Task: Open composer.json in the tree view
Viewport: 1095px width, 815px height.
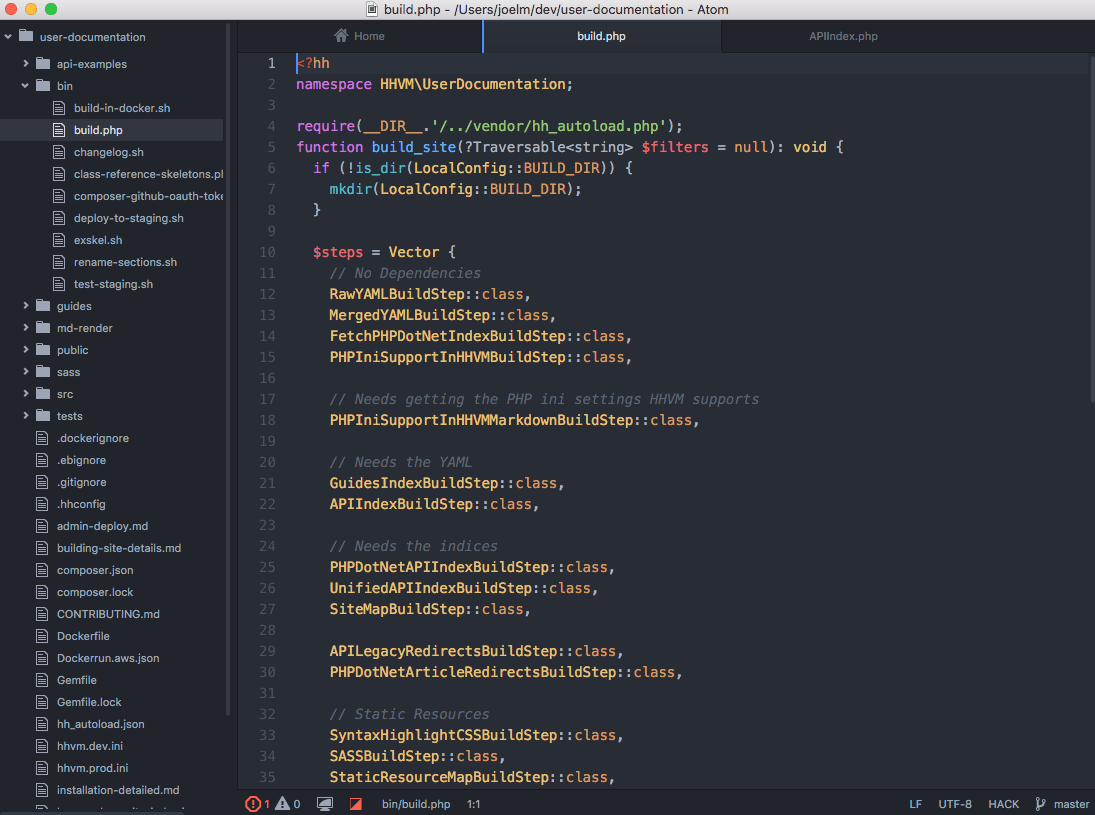Action: point(95,570)
